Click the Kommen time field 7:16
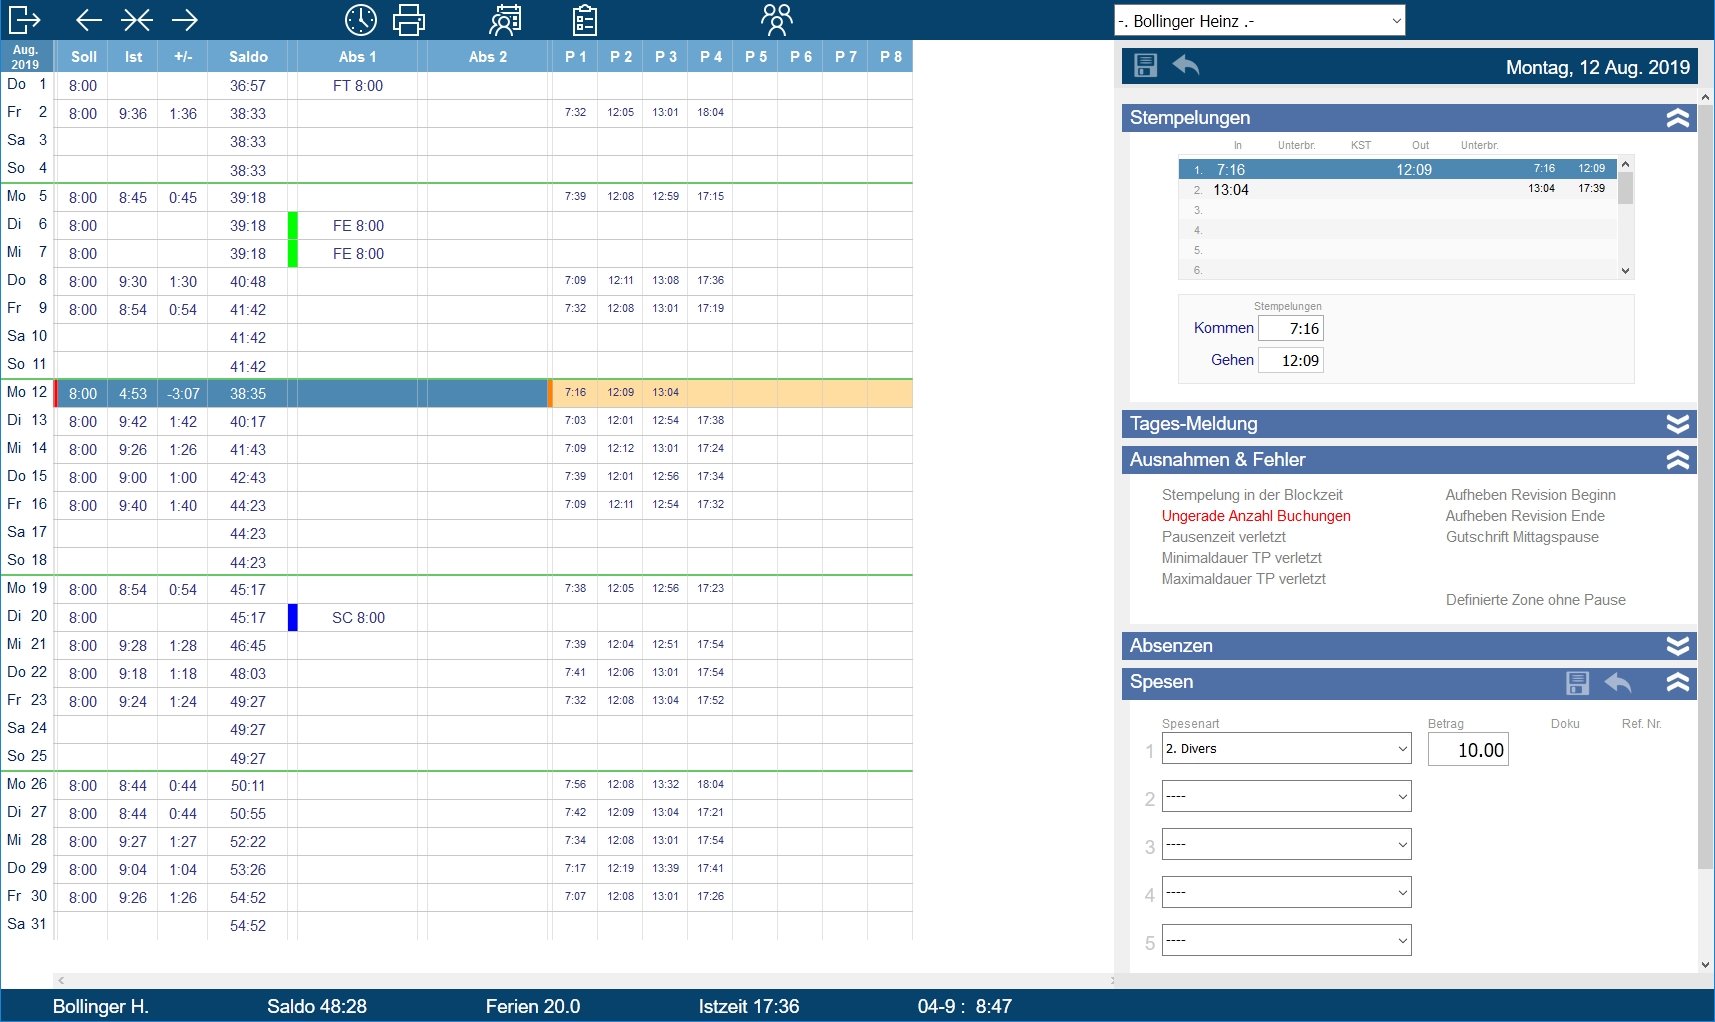Viewport: 1715px width, 1022px height. tap(1291, 329)
